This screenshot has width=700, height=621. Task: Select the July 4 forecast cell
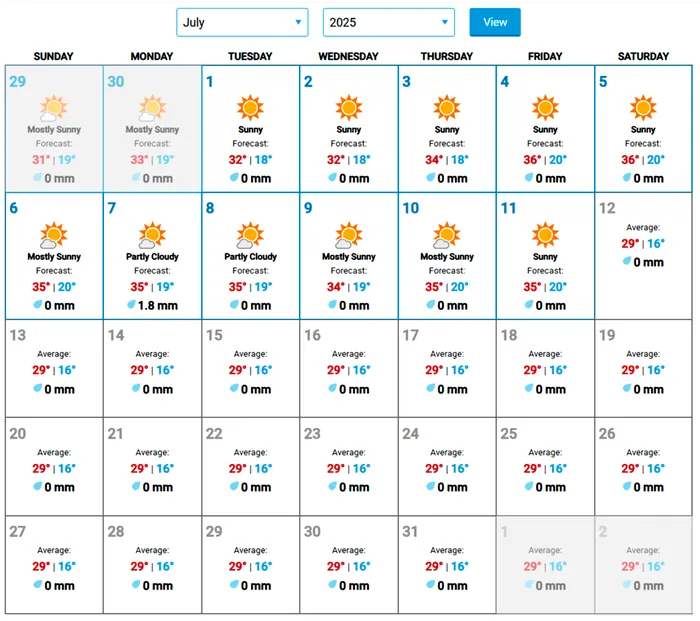(x=545, y=128)
